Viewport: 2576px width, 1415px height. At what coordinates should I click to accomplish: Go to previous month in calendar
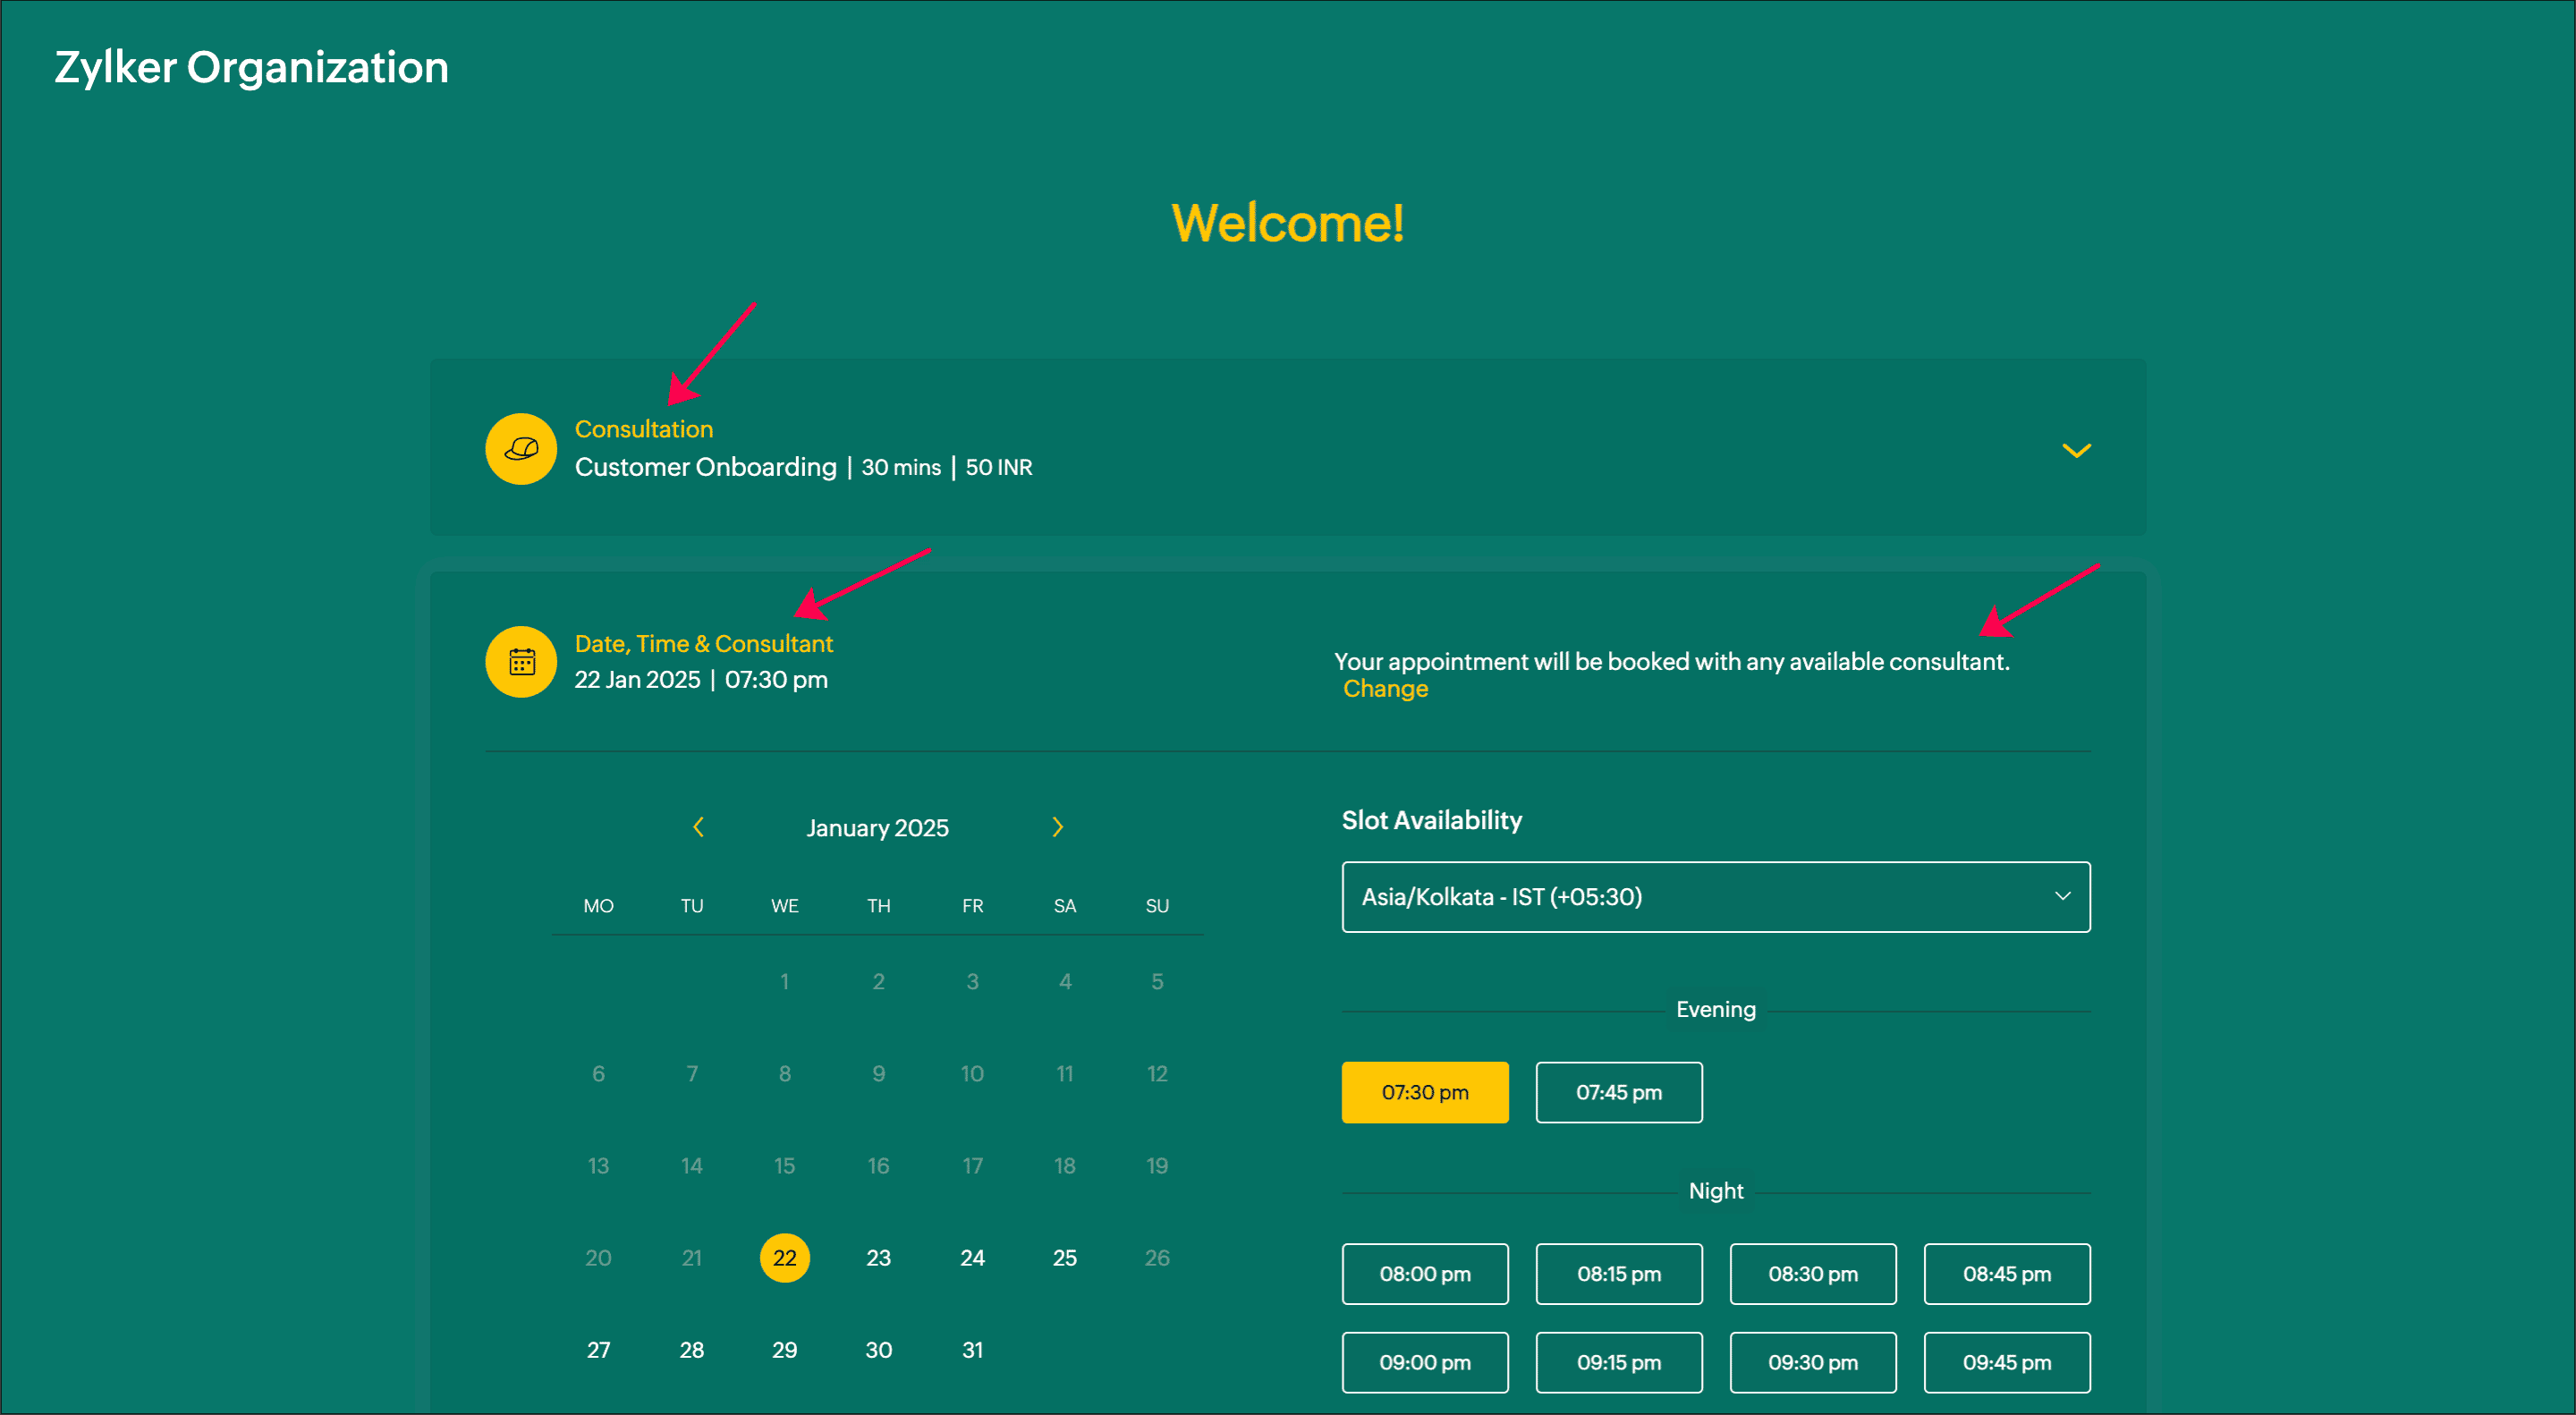pos(698,827)
